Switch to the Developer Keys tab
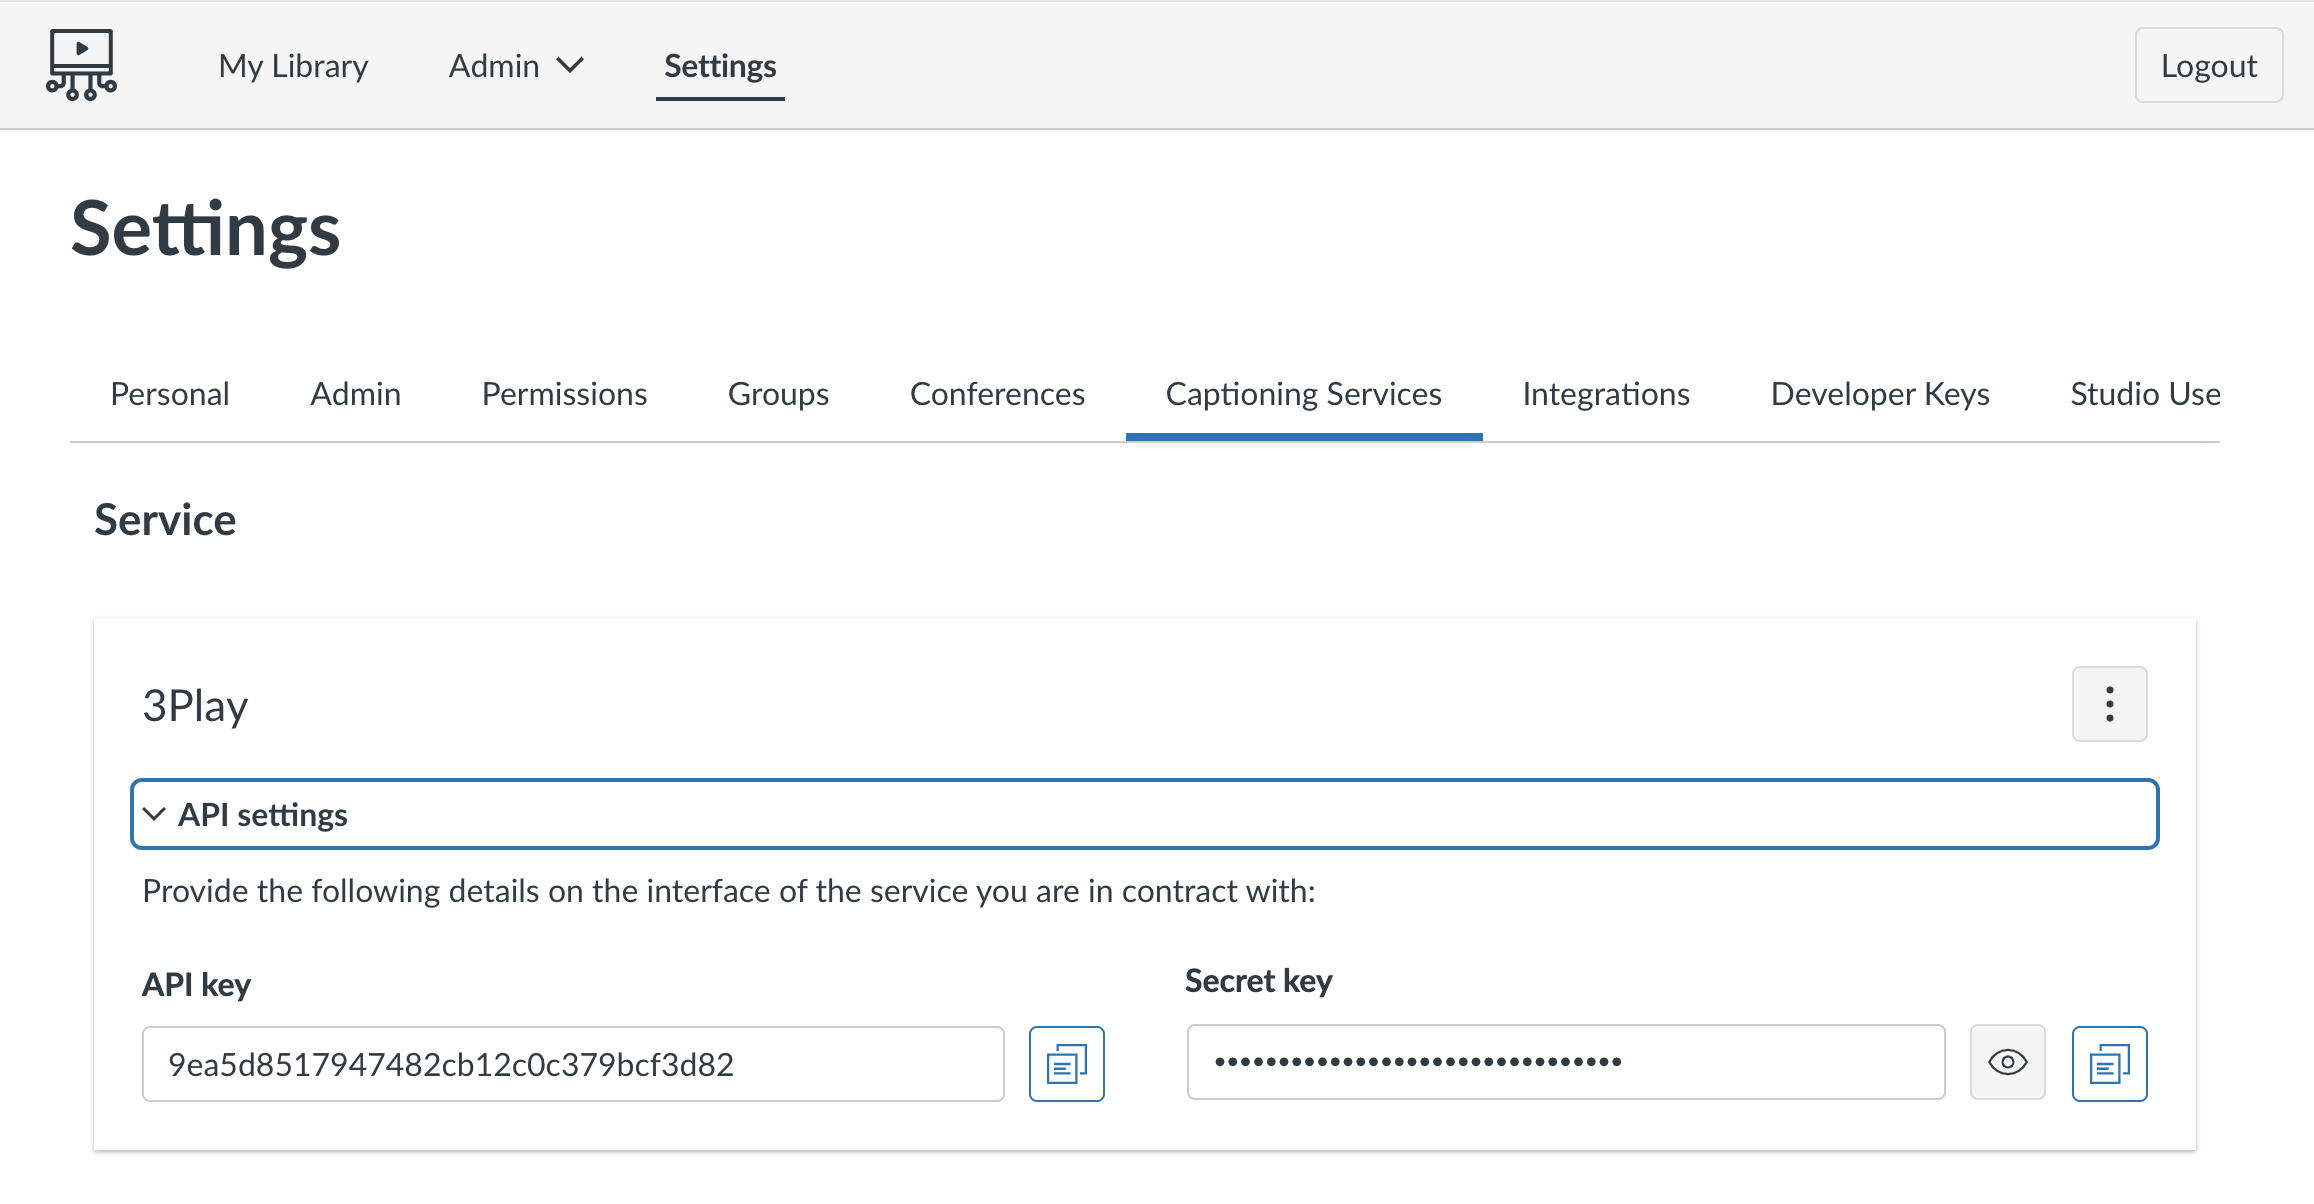 1880,394
